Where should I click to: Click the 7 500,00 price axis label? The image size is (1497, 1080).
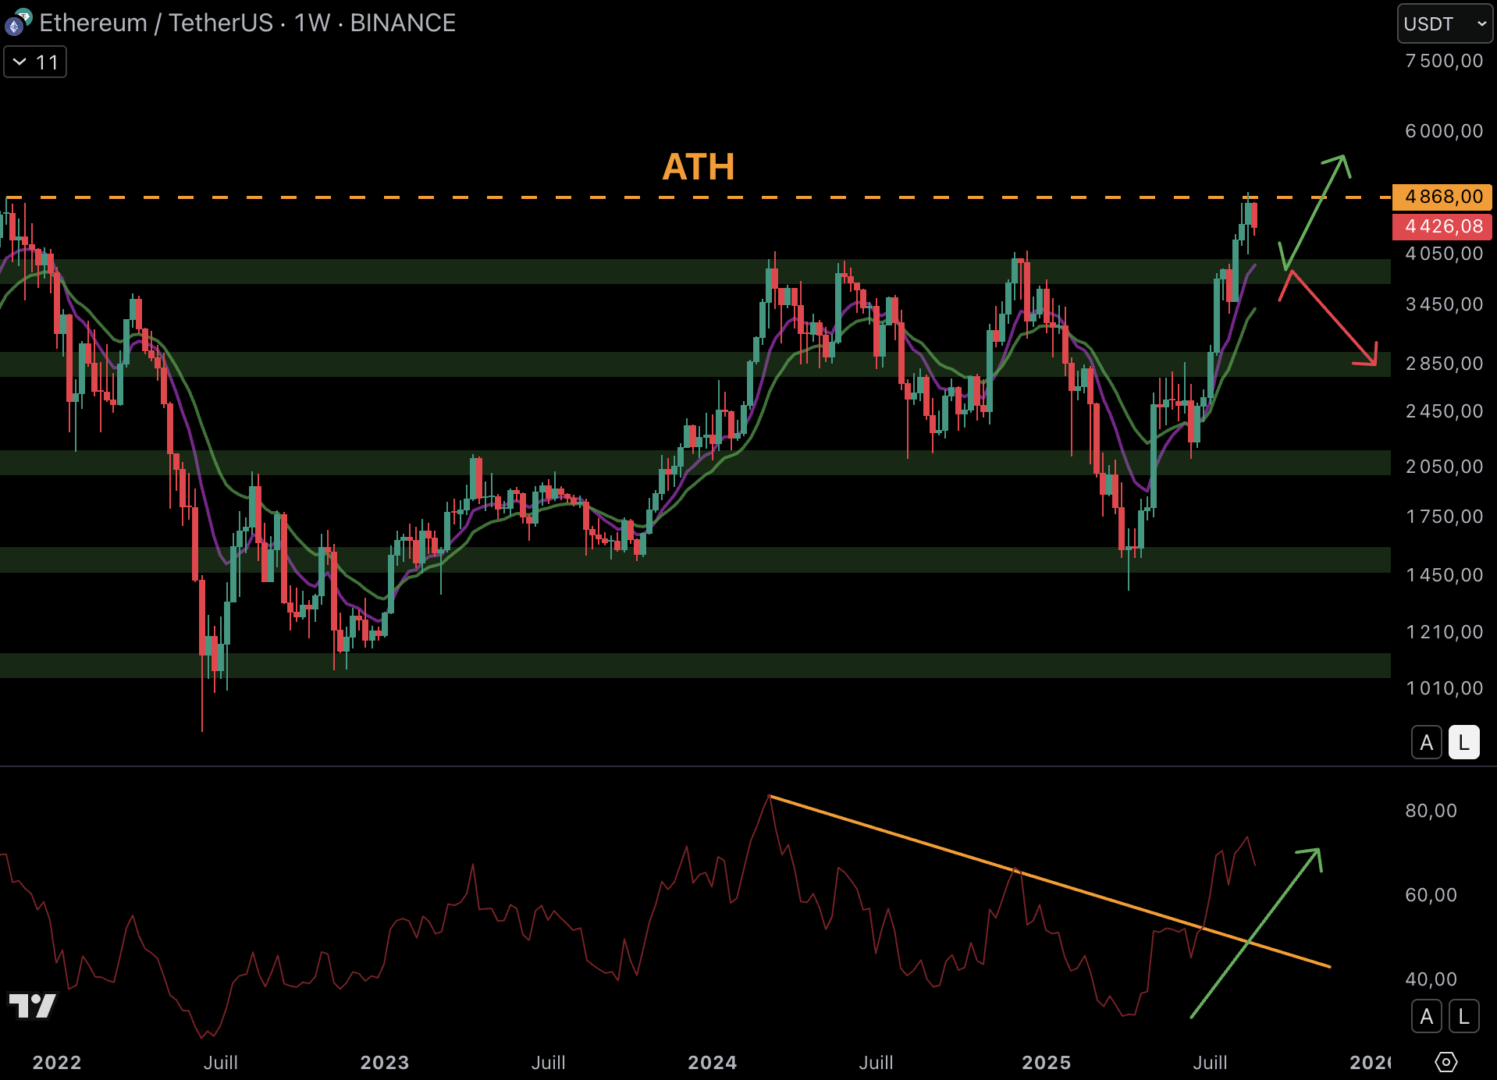coord(1444,61)
